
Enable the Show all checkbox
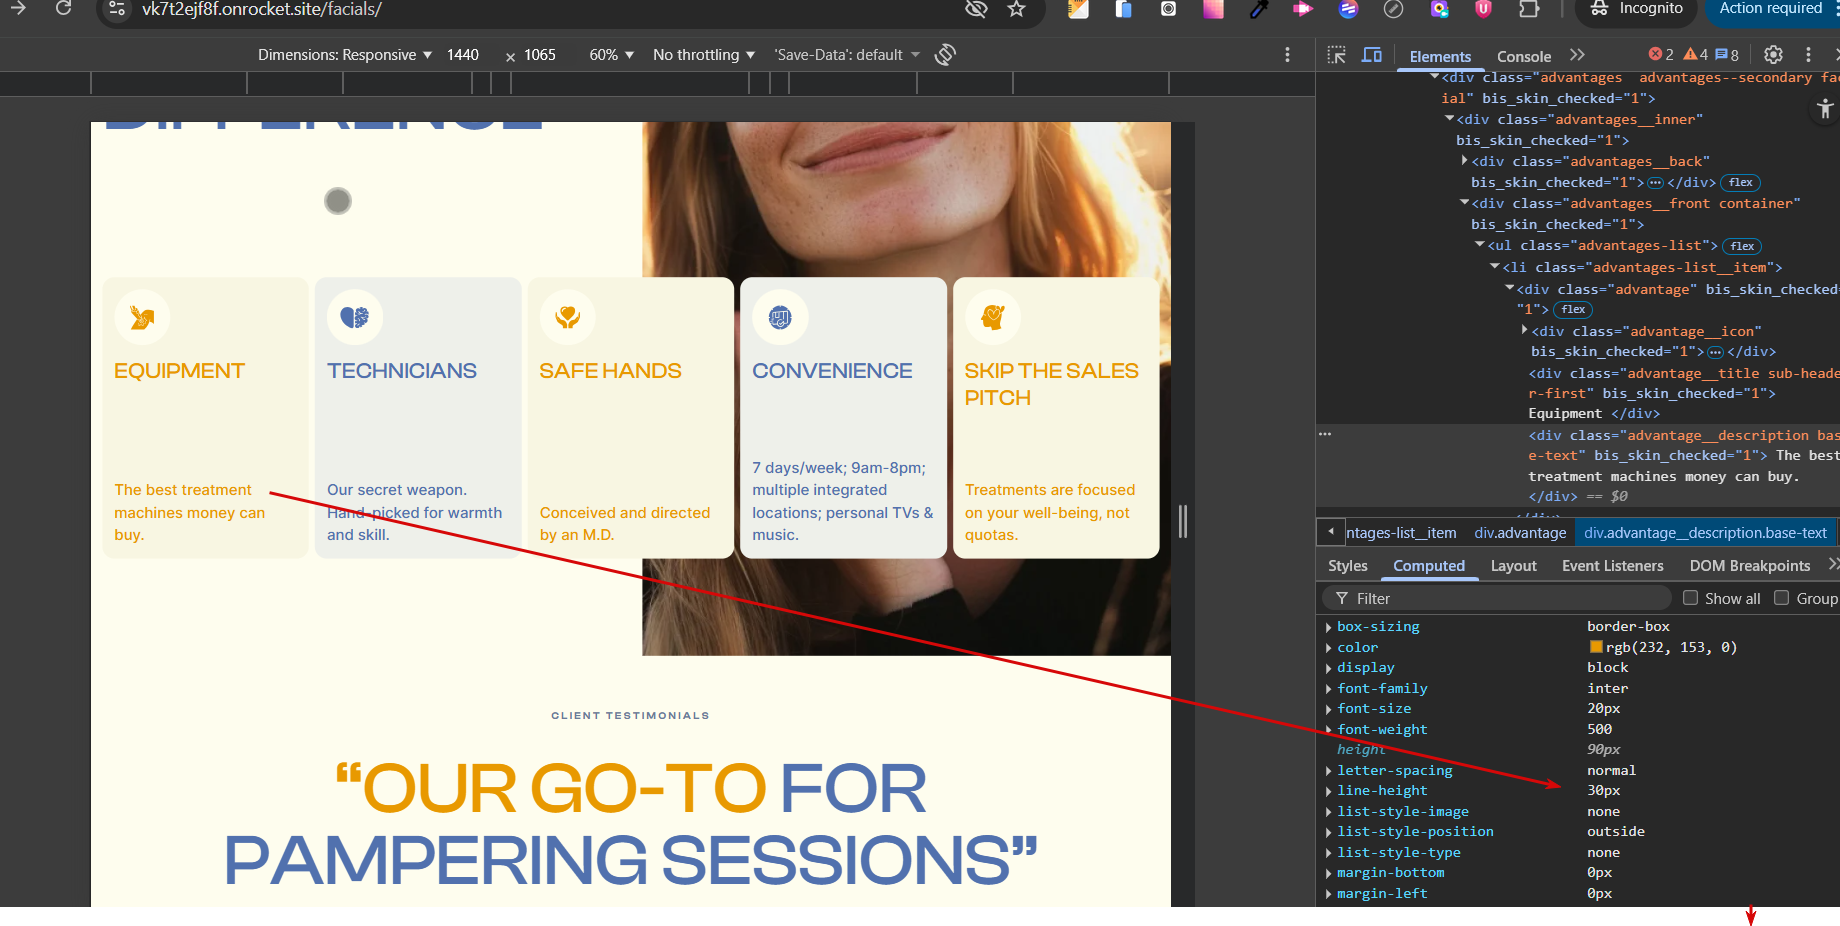[1691, 598]
